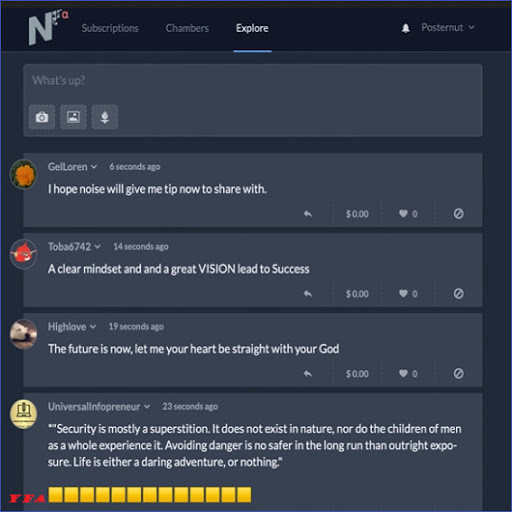Click the image upload icon

pyautogui.click(x=73, y=117)
